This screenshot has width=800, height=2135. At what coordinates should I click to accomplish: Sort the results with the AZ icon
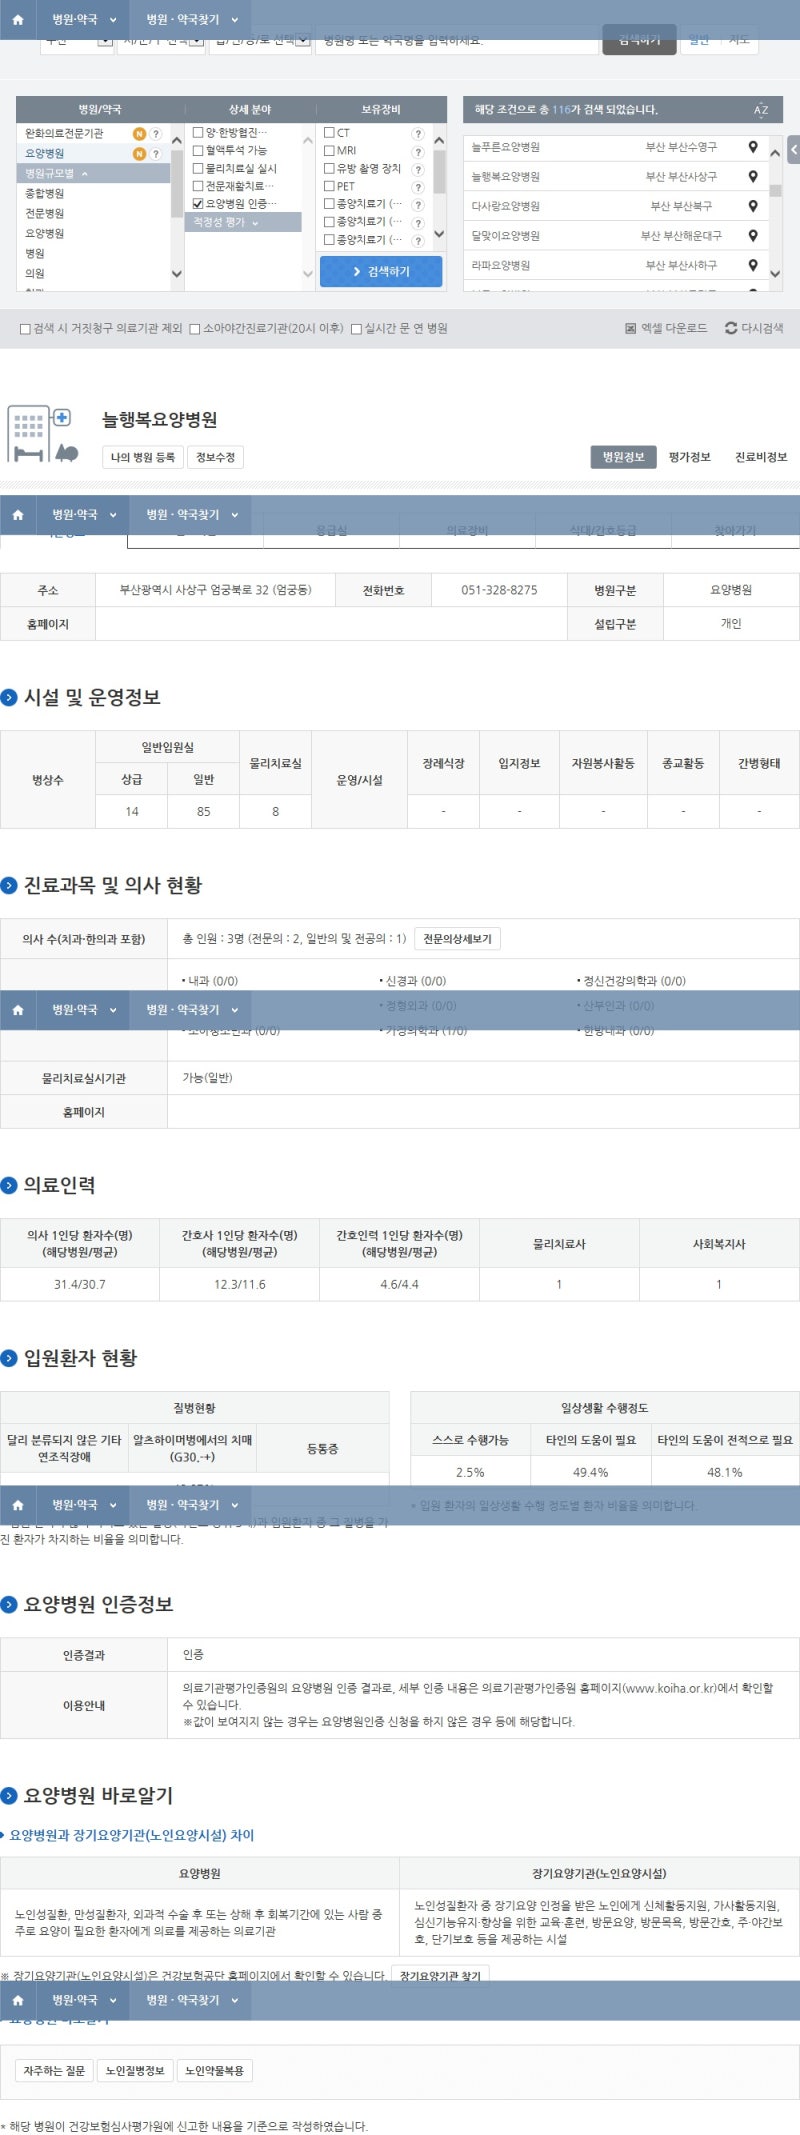(761, 110)
